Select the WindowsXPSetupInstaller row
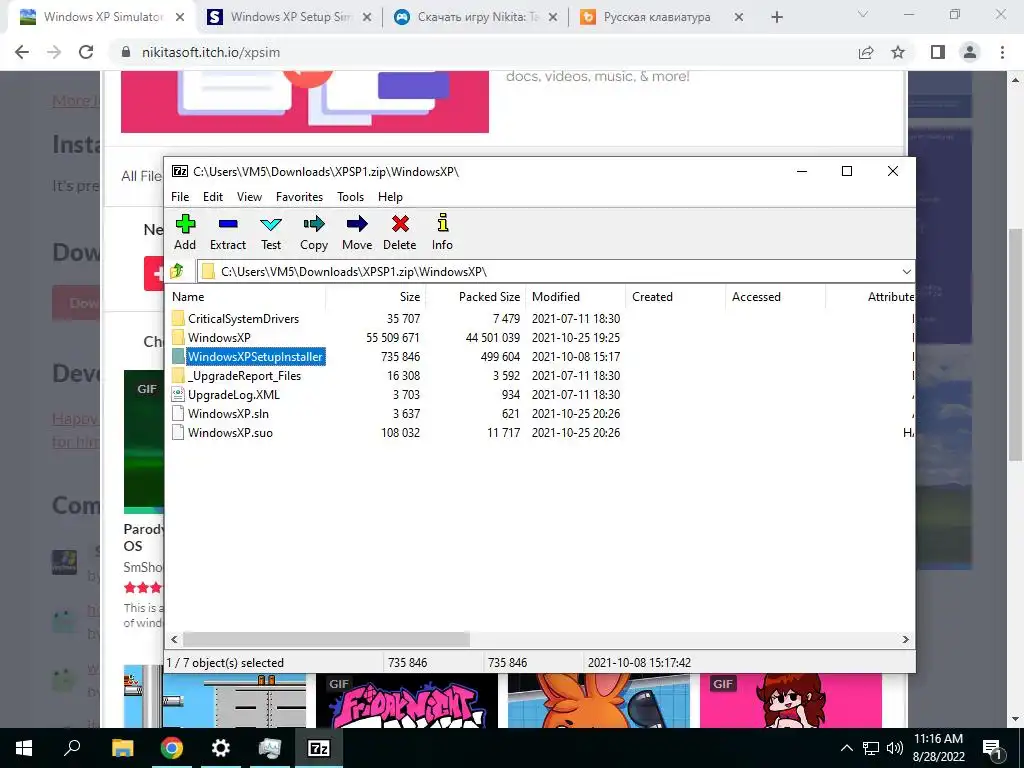Viewport: 1024px width, 768px height. click(540, 357)
